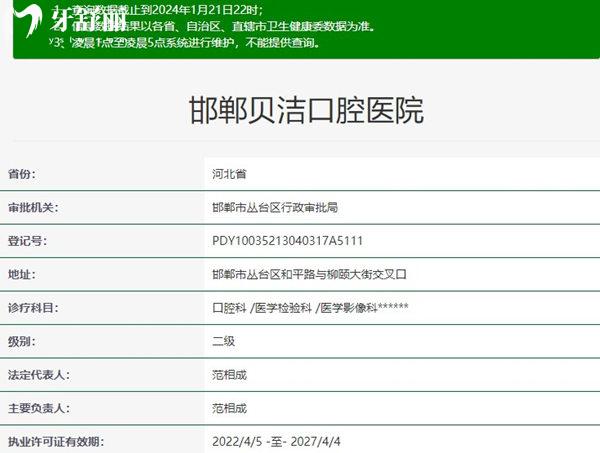Click the departments list starting with 口腔科

pyautogui.click(x=310, y=308)
